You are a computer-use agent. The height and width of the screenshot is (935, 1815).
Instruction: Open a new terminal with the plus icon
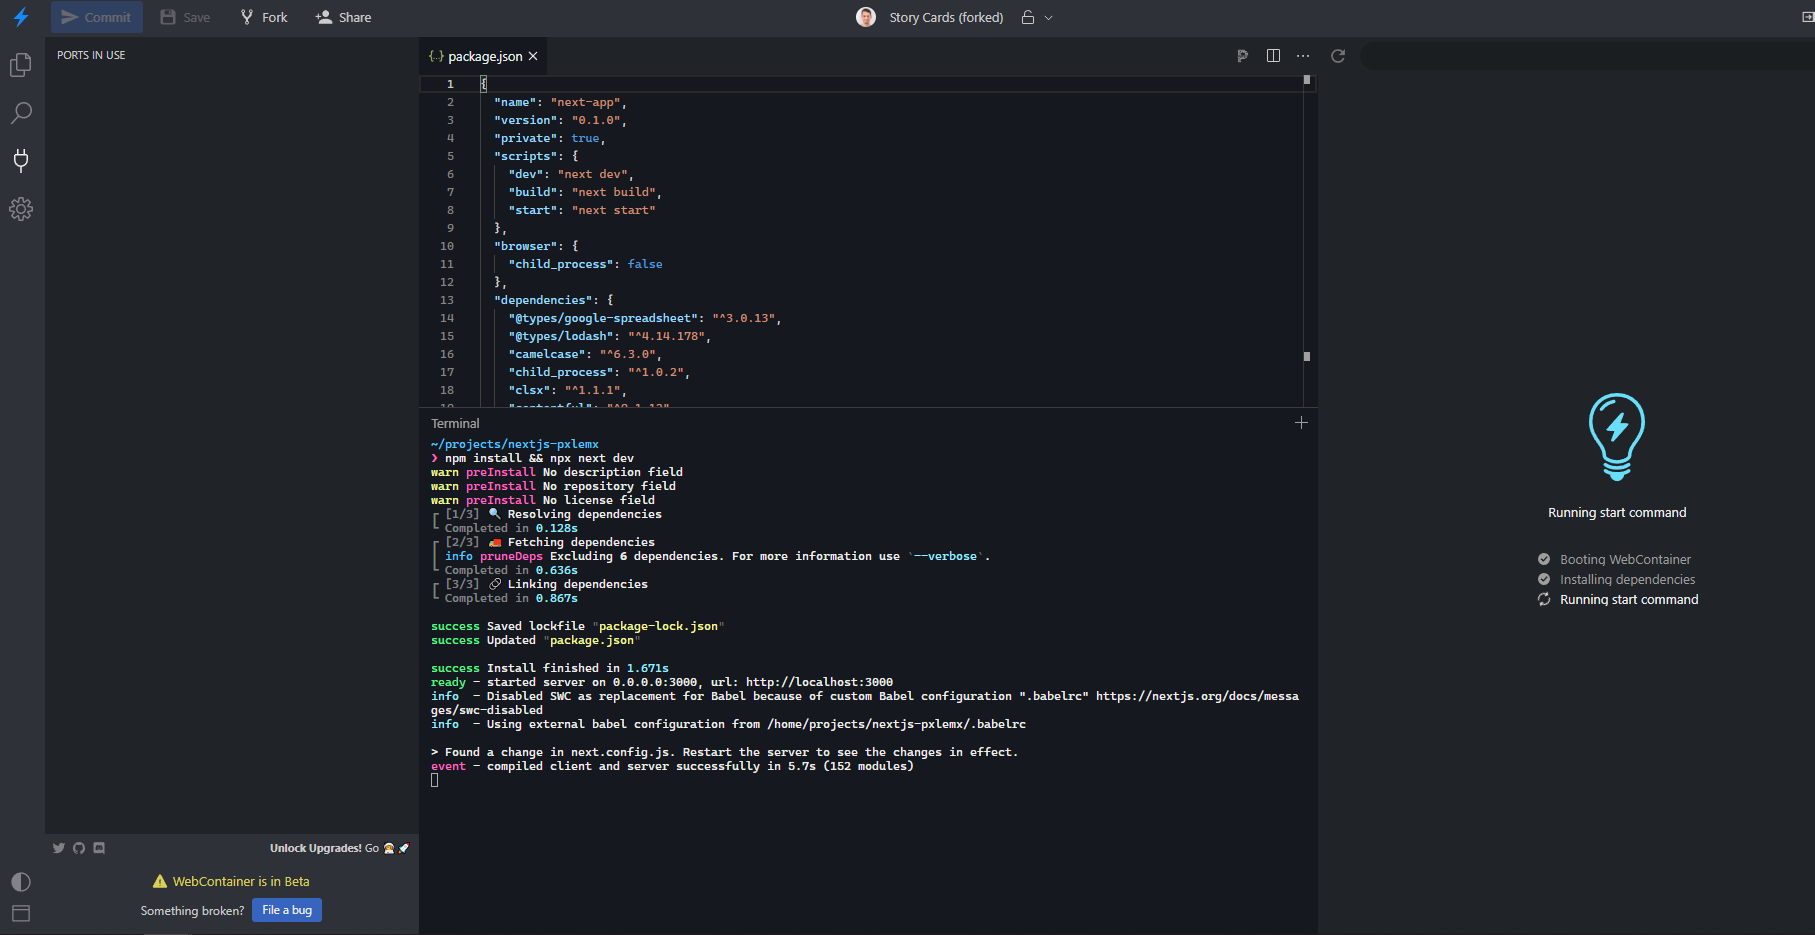tap(1301, 422)
